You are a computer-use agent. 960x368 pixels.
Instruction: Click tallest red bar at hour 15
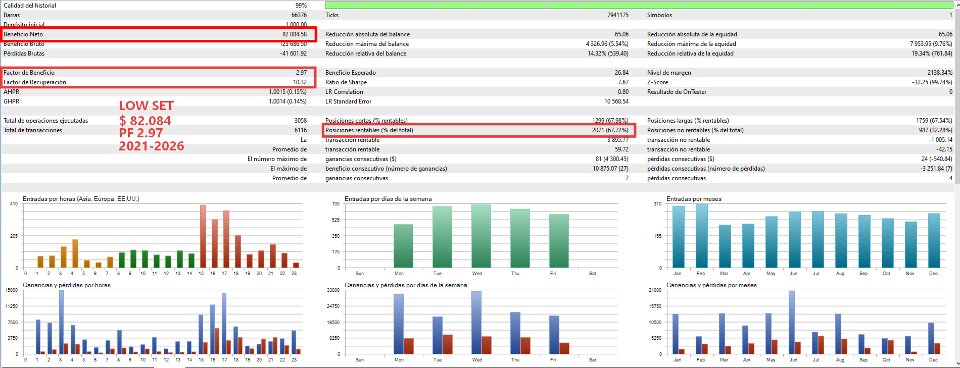(x=203, y=236)
